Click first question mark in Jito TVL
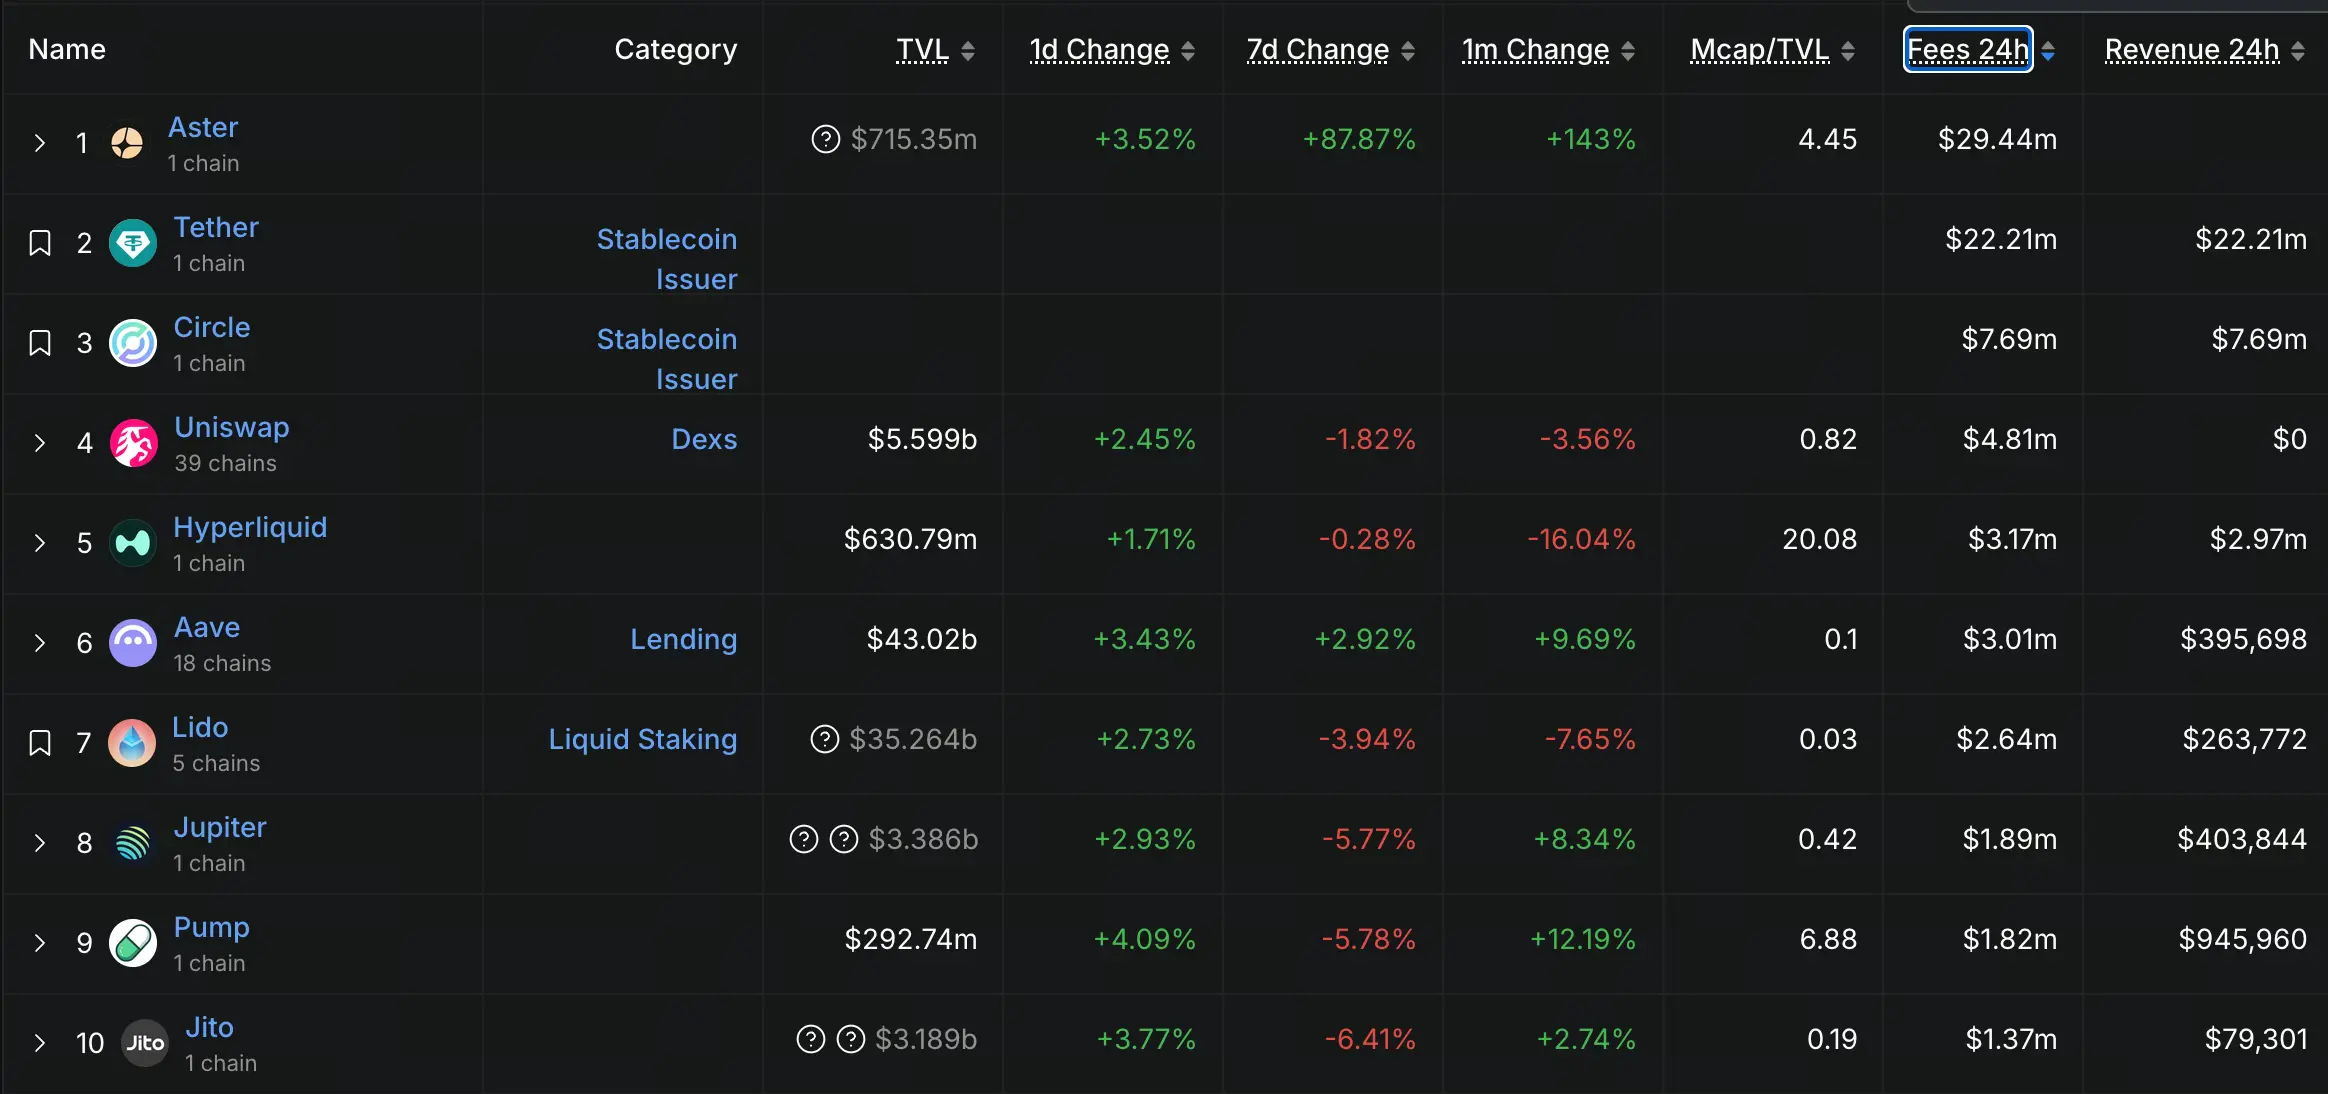Viewport: 2328px width, 1094px height. click(811, 1039)
